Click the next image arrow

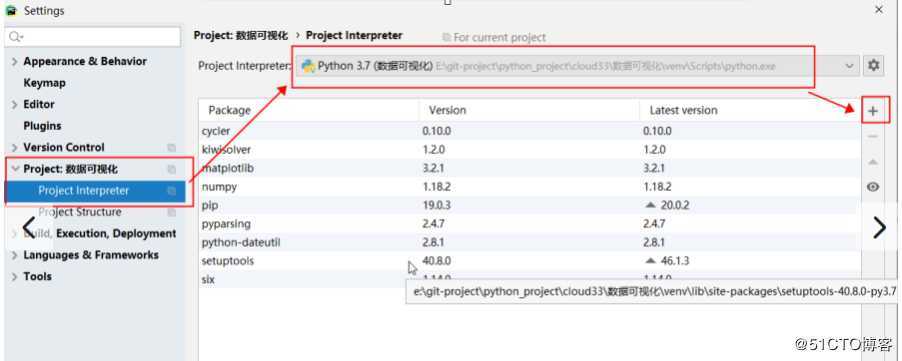pos(880,228)
